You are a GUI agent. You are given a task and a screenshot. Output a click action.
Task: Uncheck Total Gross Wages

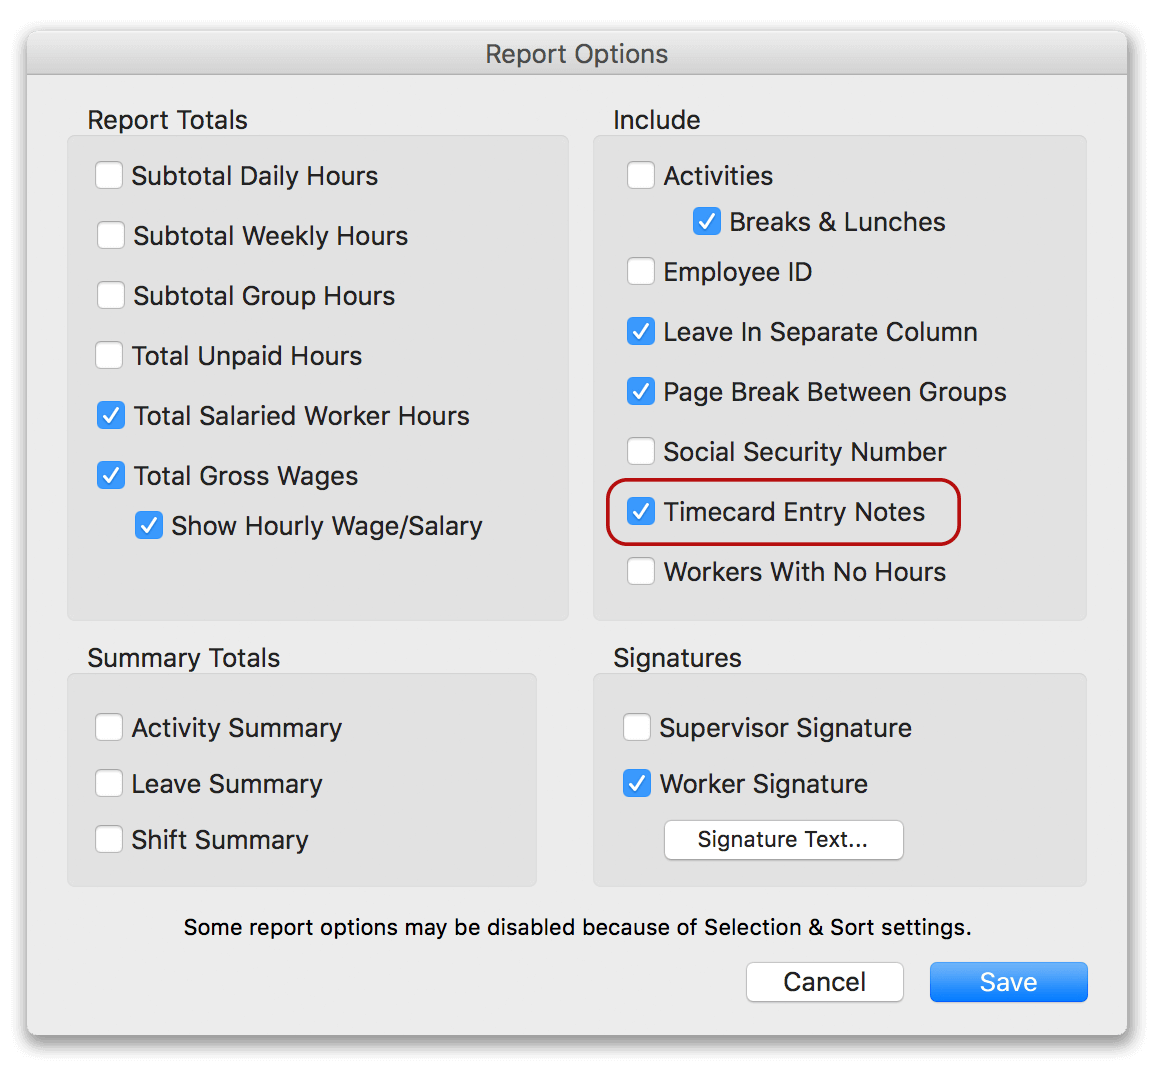coord(111,475)
